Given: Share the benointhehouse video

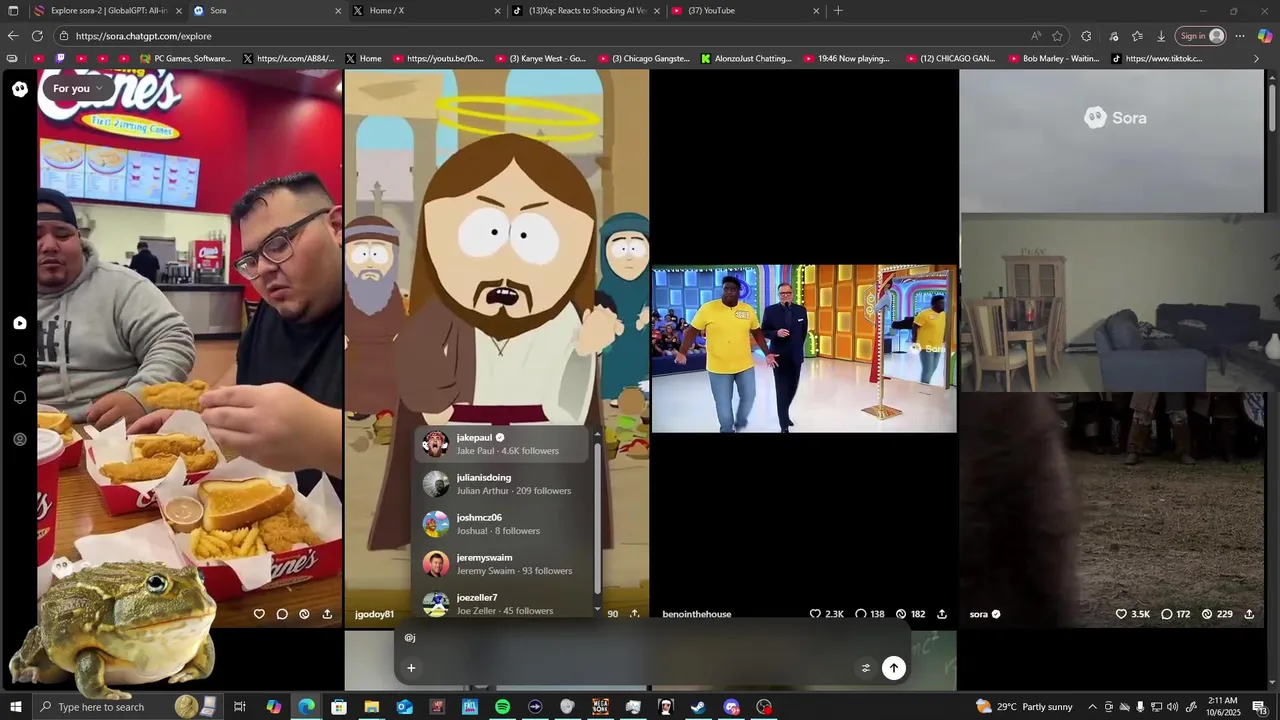Looking at the screenshot, I should [942, 614].
